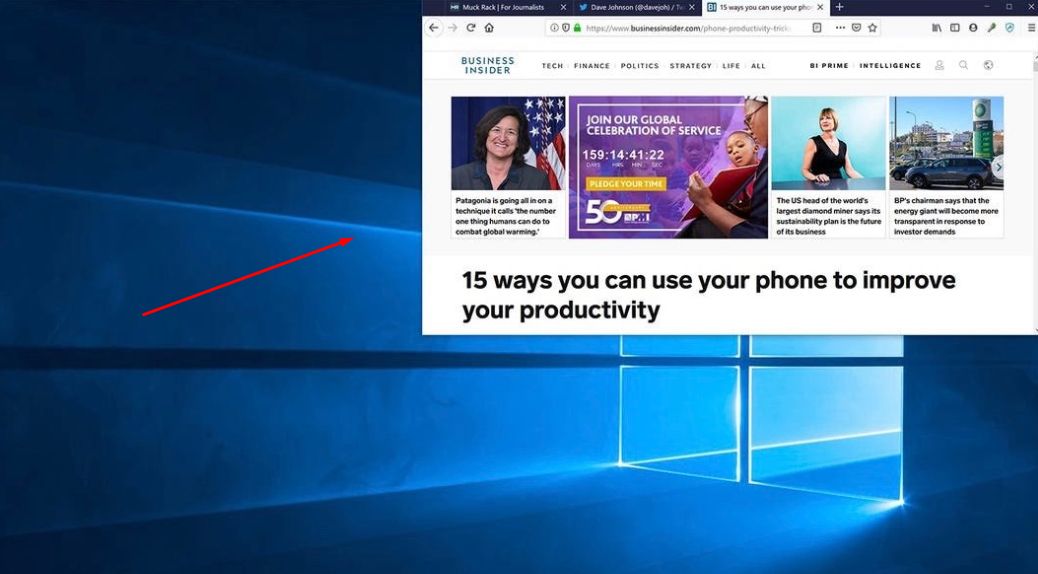This screenshot has height=574, width=1038.
Task: Open the Firefox Library icon
Action: point(937,28)
